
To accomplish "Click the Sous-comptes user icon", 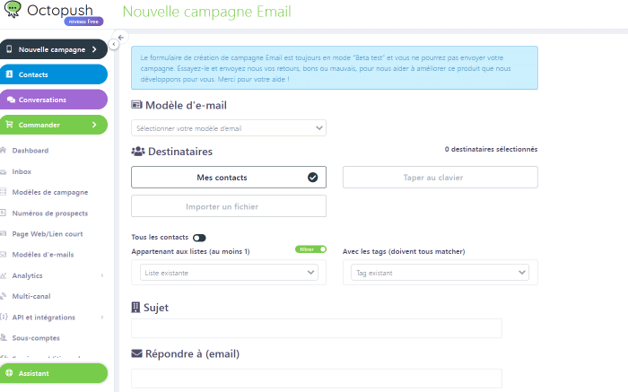I will tap(3, 338).
